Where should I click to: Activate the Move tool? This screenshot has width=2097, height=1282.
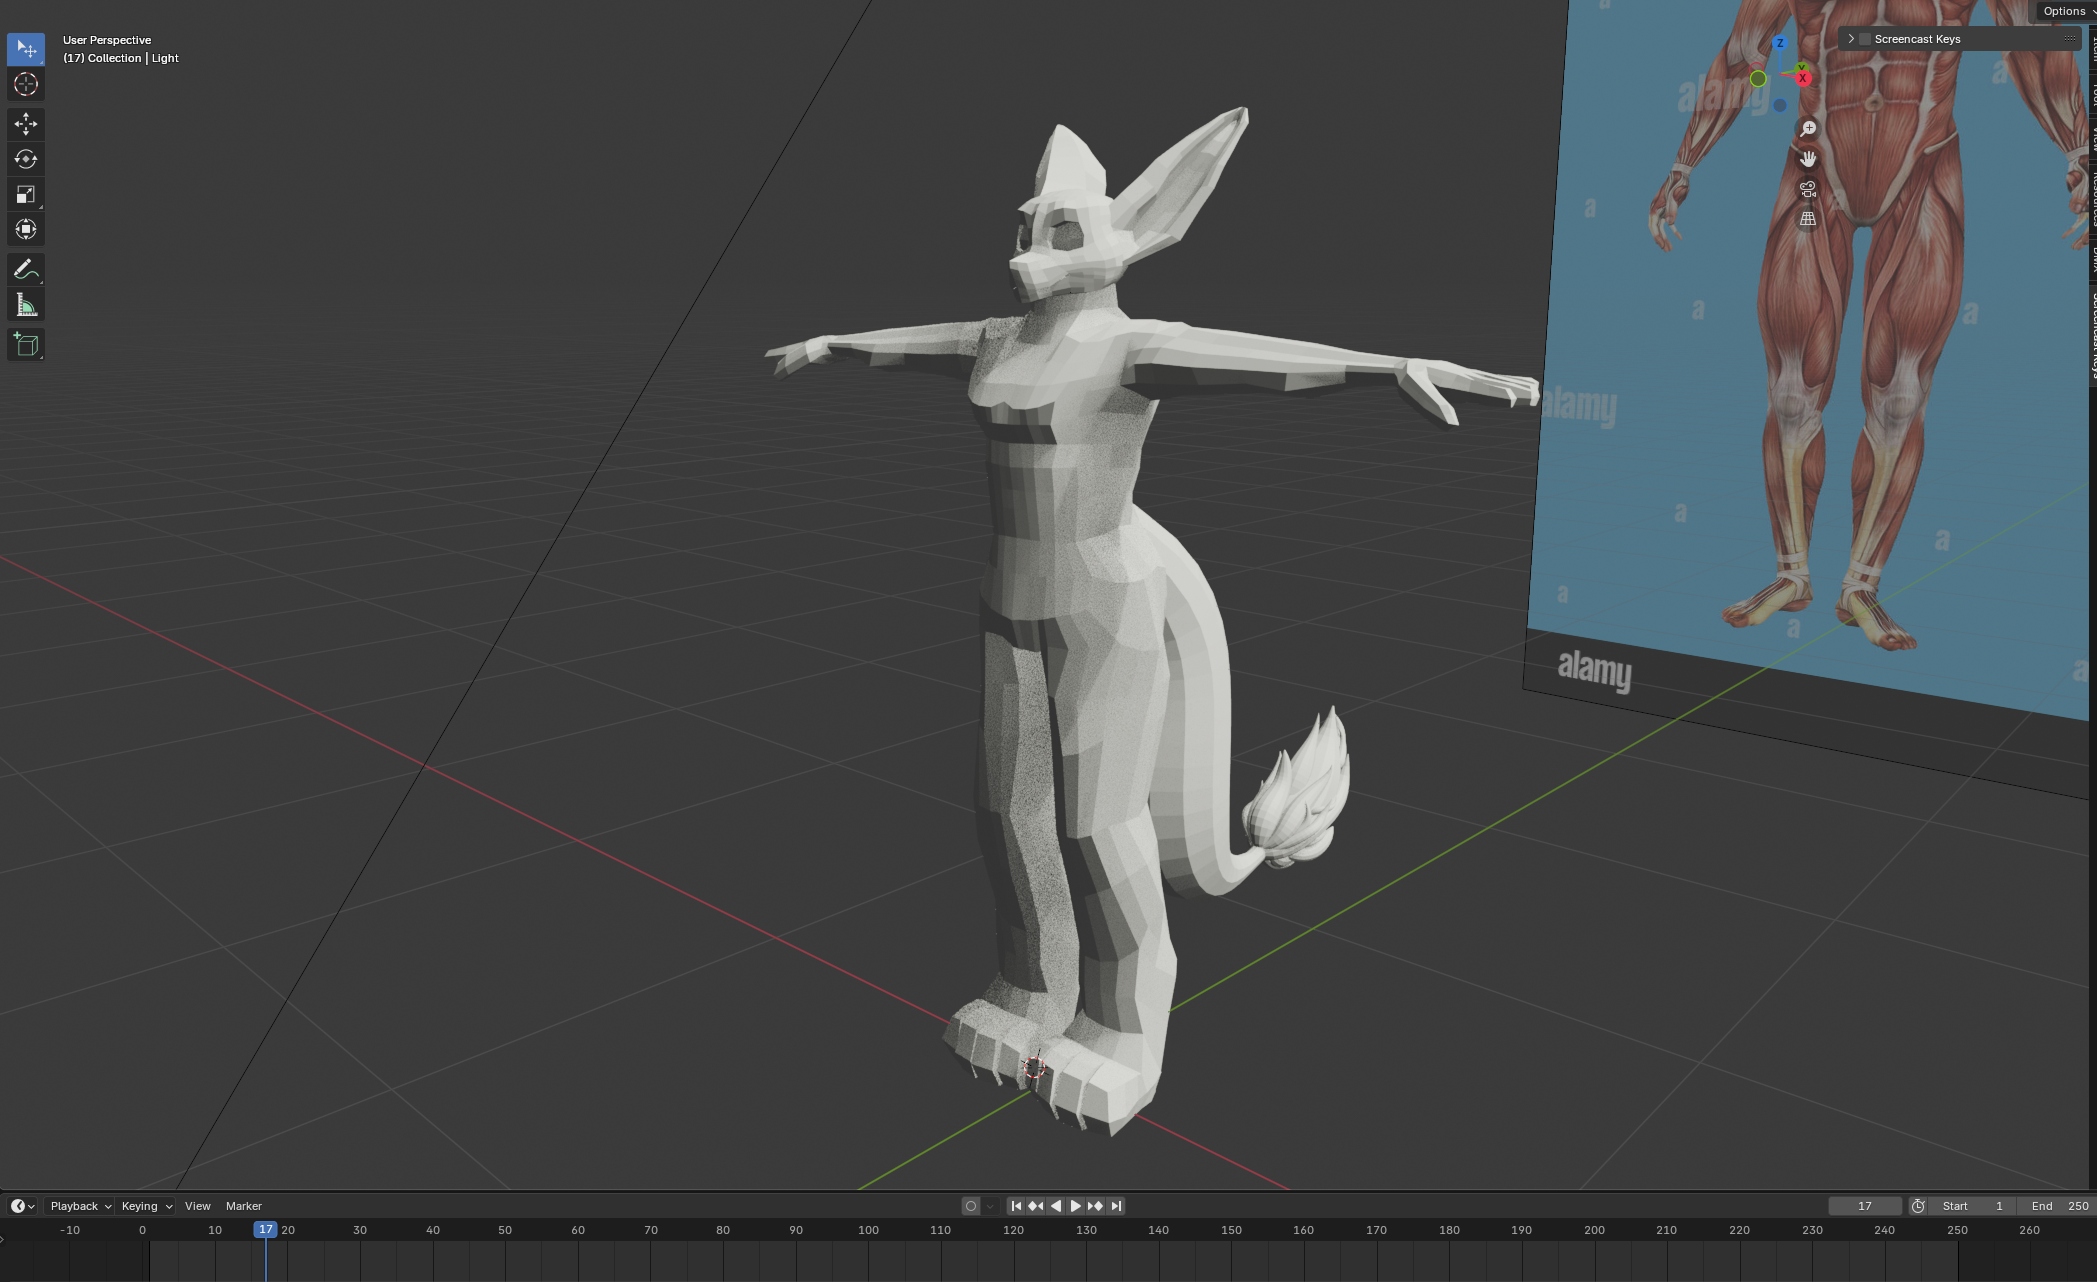coord(25,123)
